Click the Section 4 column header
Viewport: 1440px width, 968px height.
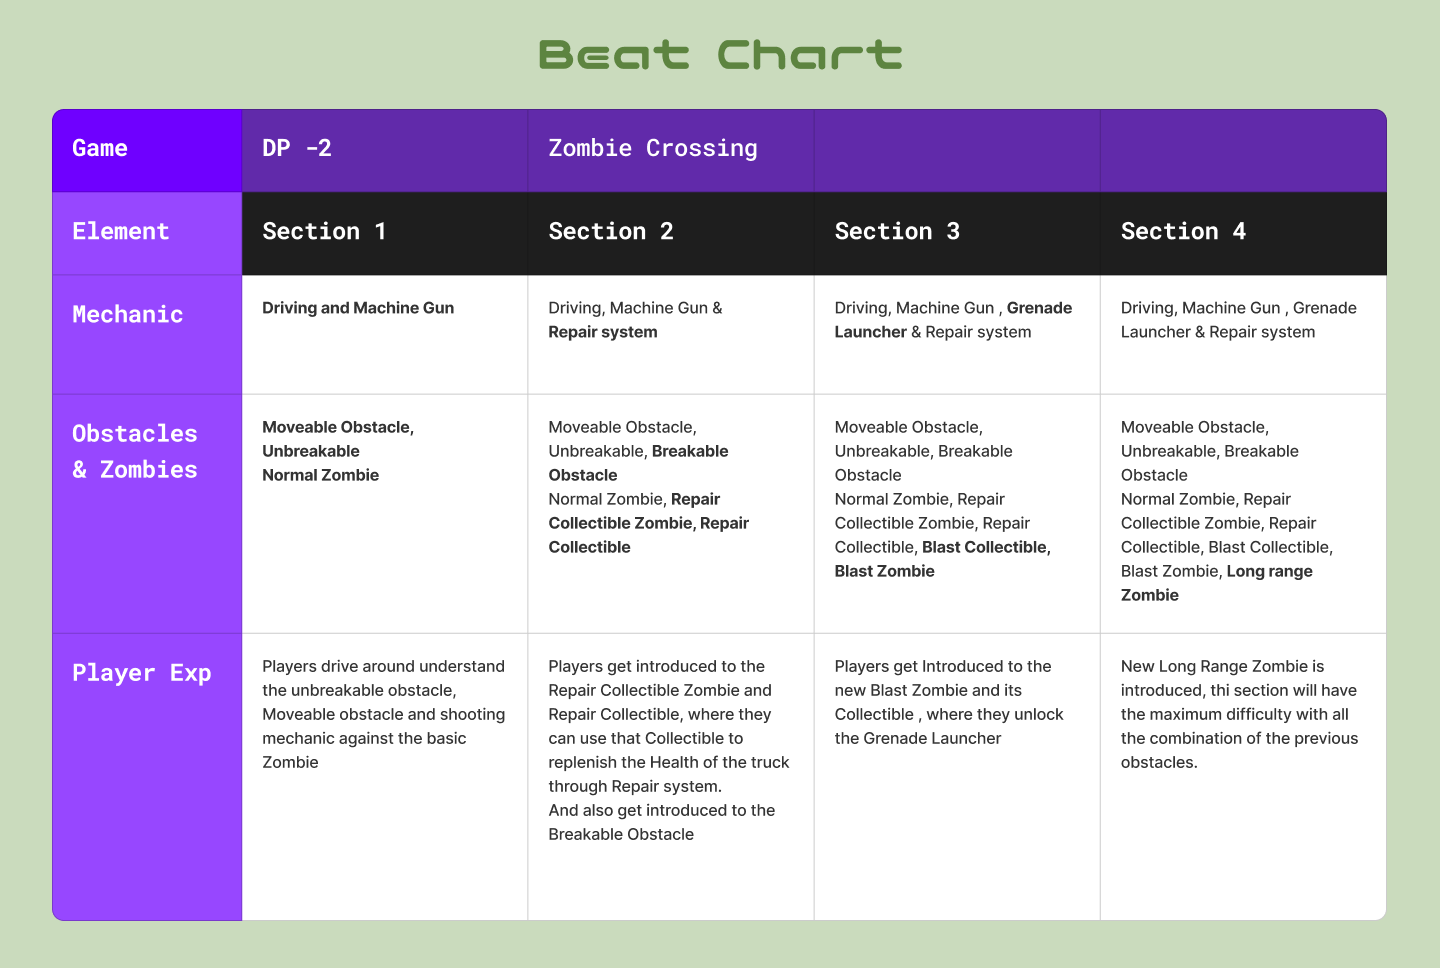1183,232
